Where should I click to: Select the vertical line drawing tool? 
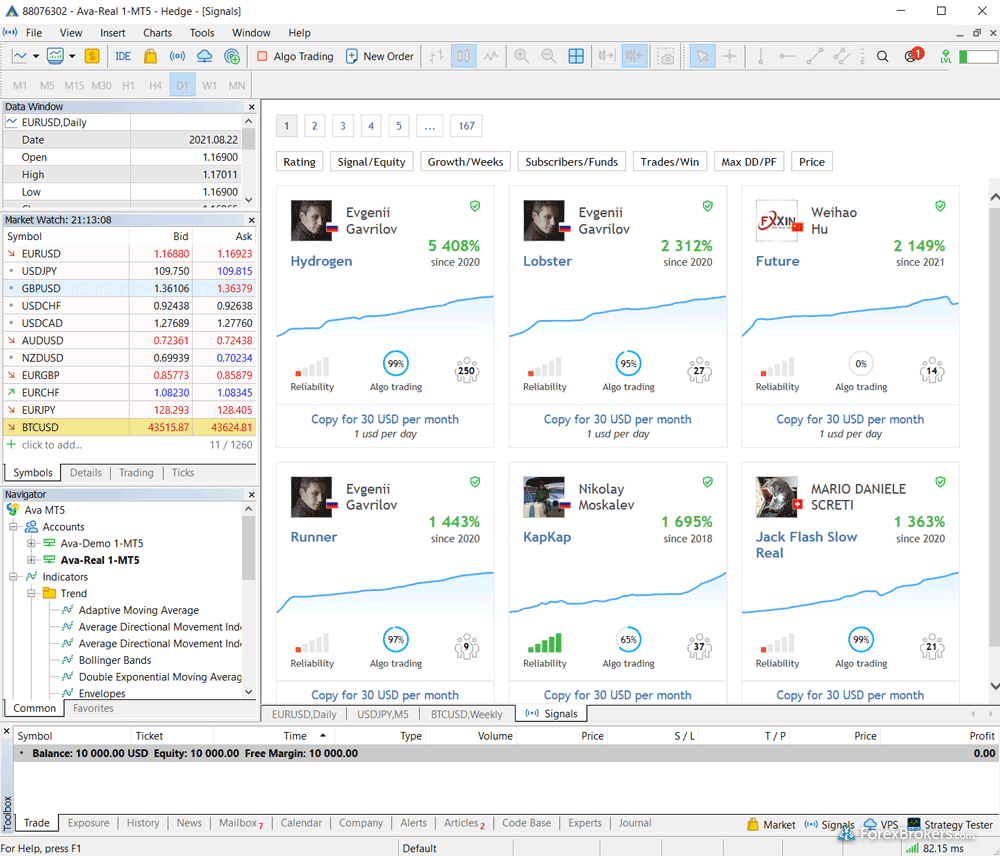[x=760, y=56]
